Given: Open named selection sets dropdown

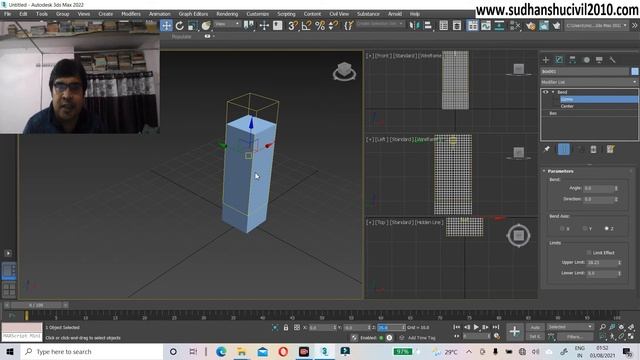Looking at the screenshot, I should (x=380, y=24).
